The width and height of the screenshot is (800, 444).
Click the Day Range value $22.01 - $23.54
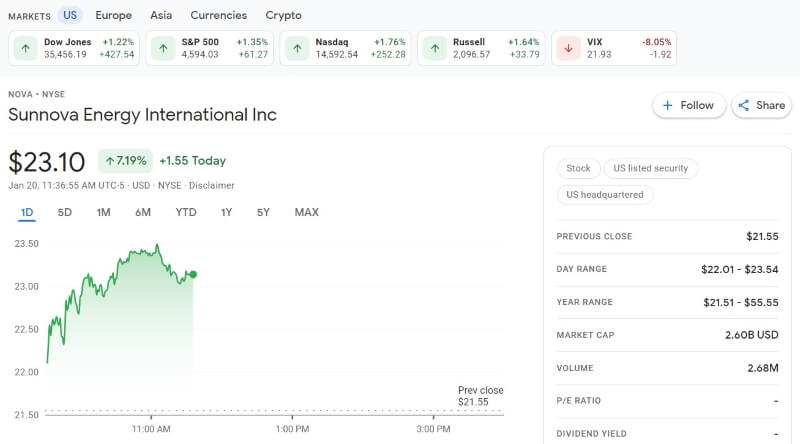click(739, 269)
